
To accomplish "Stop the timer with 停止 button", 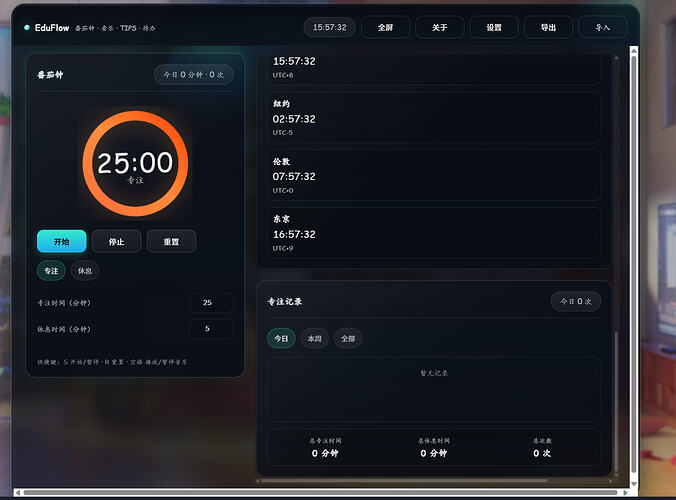I will 116,241.
